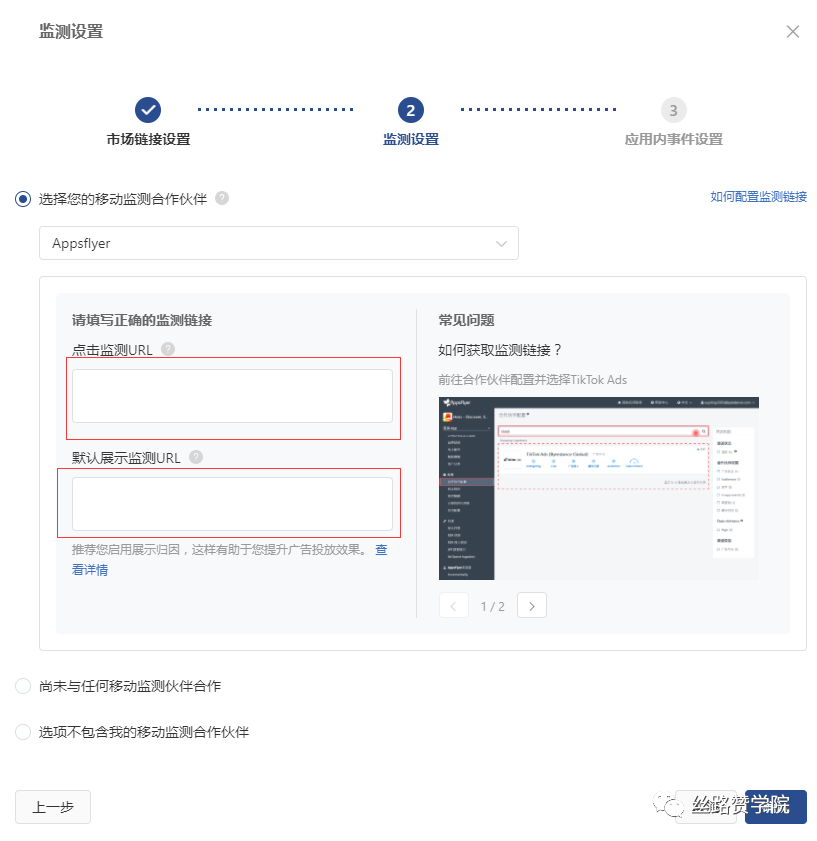Viewport: 817px width, 841px height.
Task: Click the help icon beside 选择您的移动监测合作伙伴
Action: click(x=221, y=198)
